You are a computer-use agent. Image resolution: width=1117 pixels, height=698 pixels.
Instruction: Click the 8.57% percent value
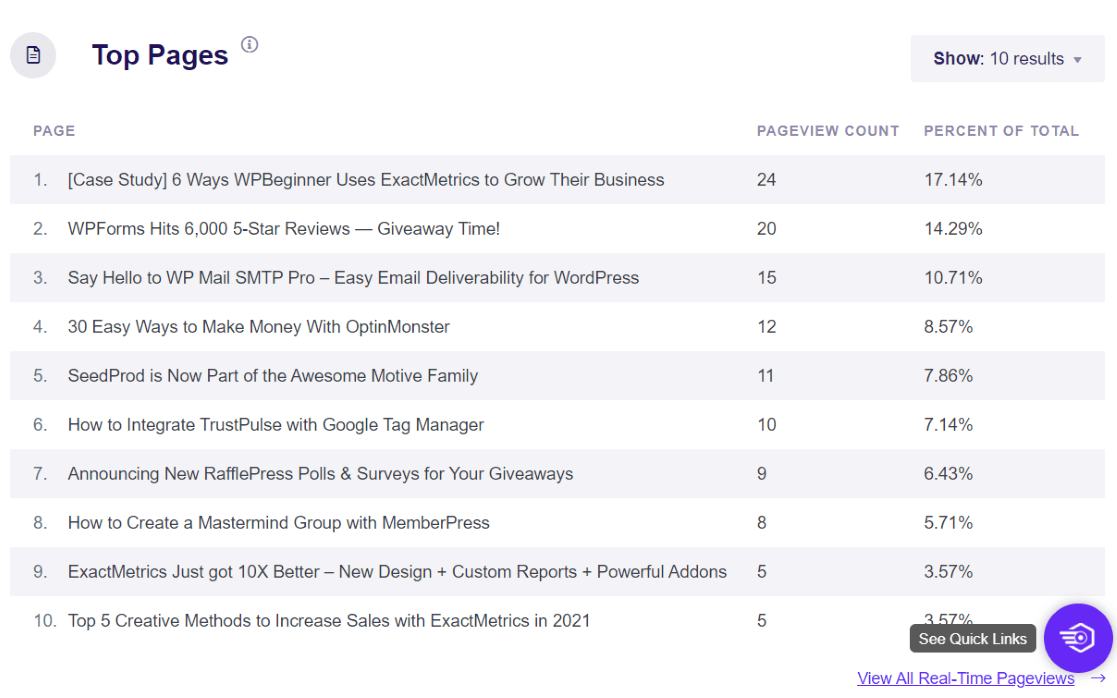point(948,327)
